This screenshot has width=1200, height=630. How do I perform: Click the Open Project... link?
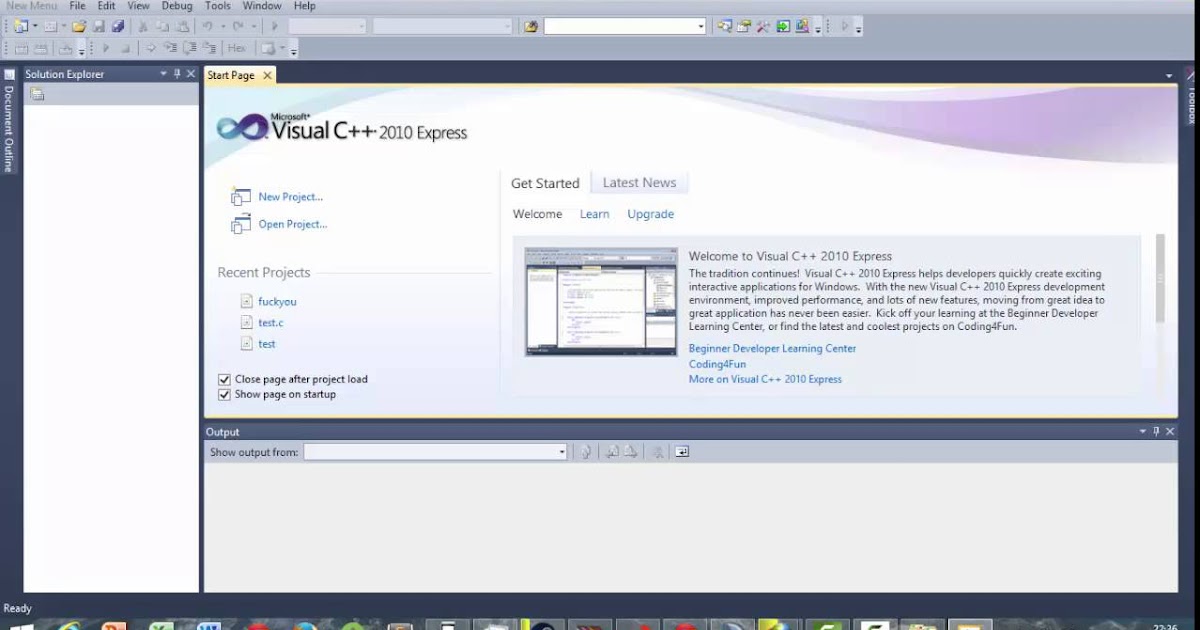point(293,224)
